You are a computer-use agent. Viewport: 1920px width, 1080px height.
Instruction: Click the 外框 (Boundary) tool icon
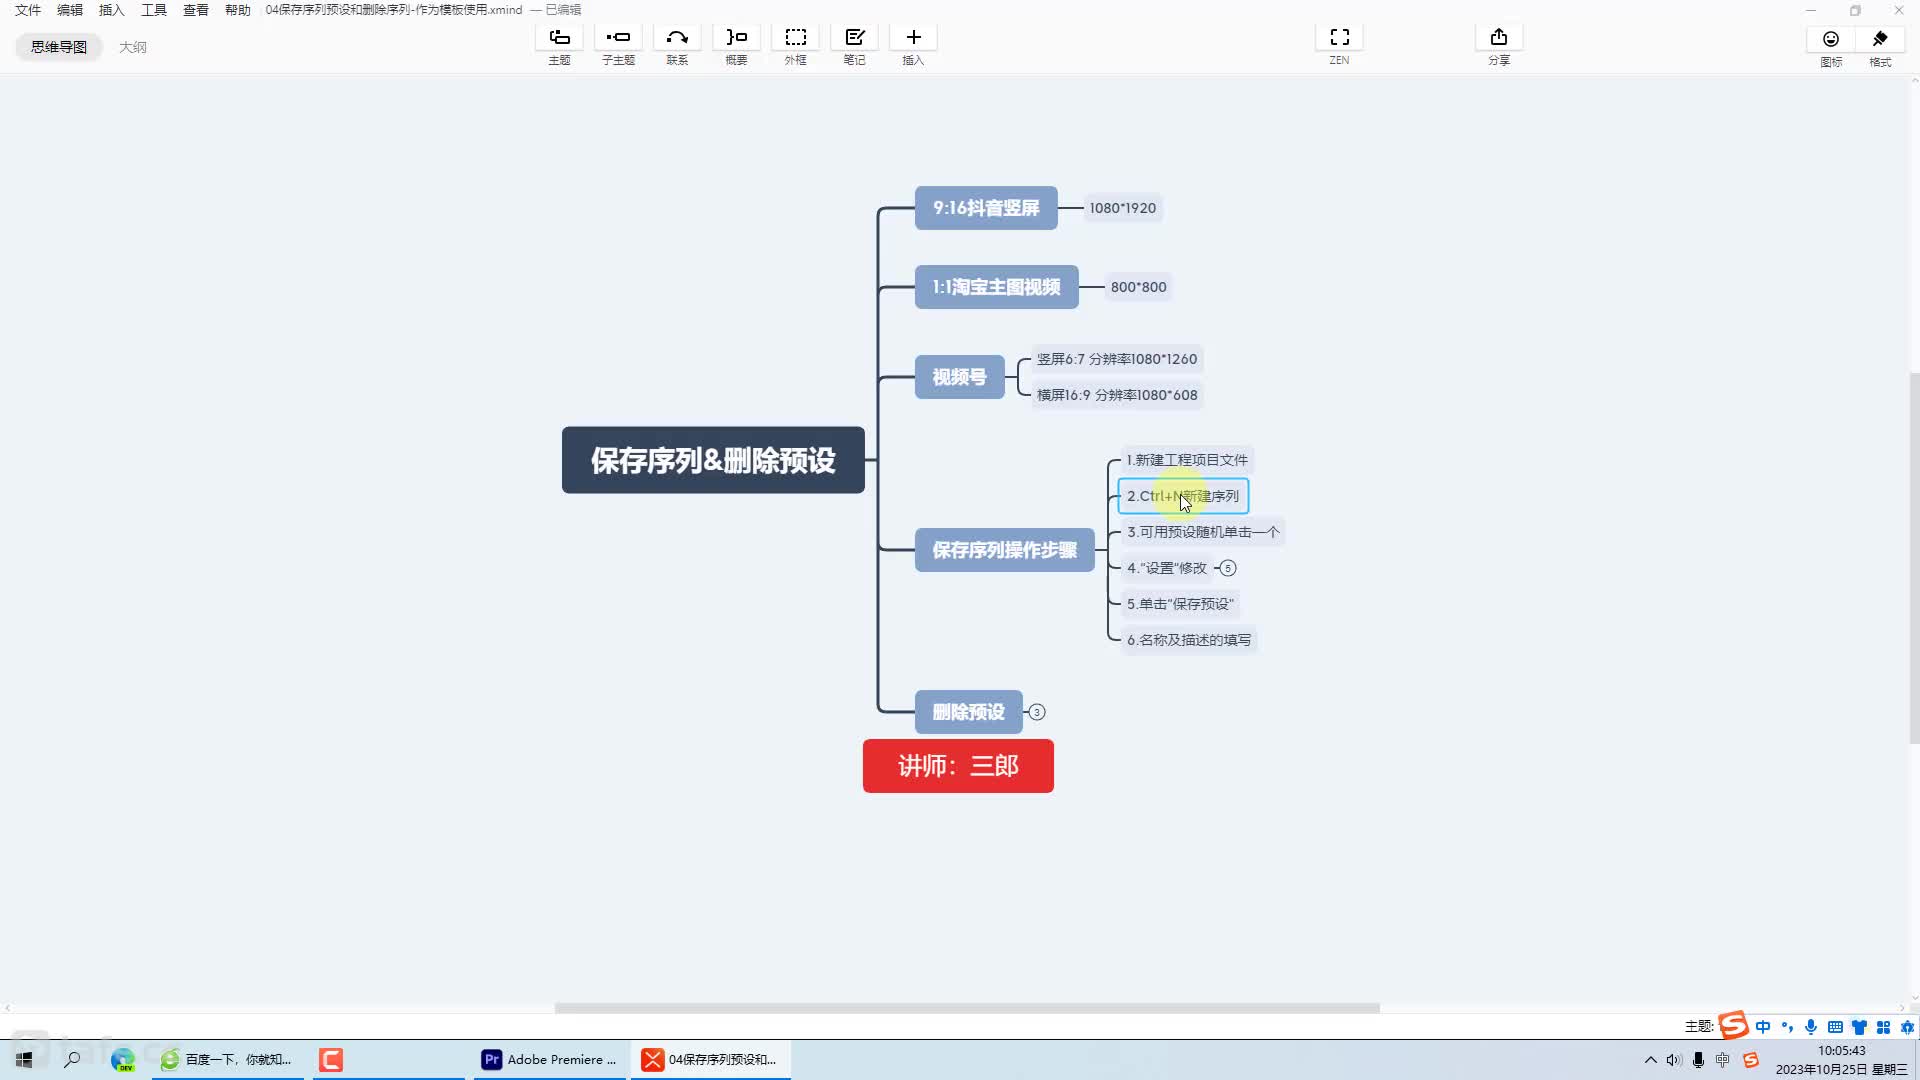tap(795, 38)
